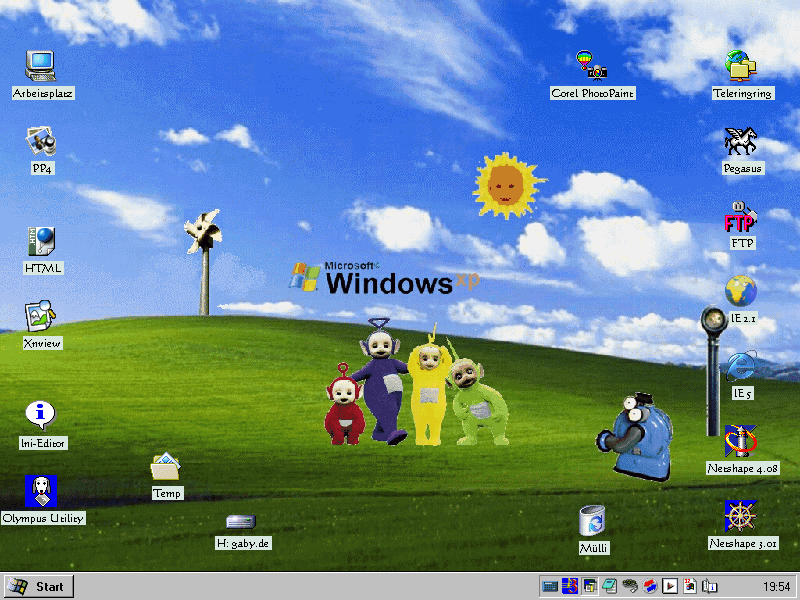The height and width of the screenshot is (600, 800).
Task: Launch IE 2.1 browser
Action: click(x=741, y=291)
